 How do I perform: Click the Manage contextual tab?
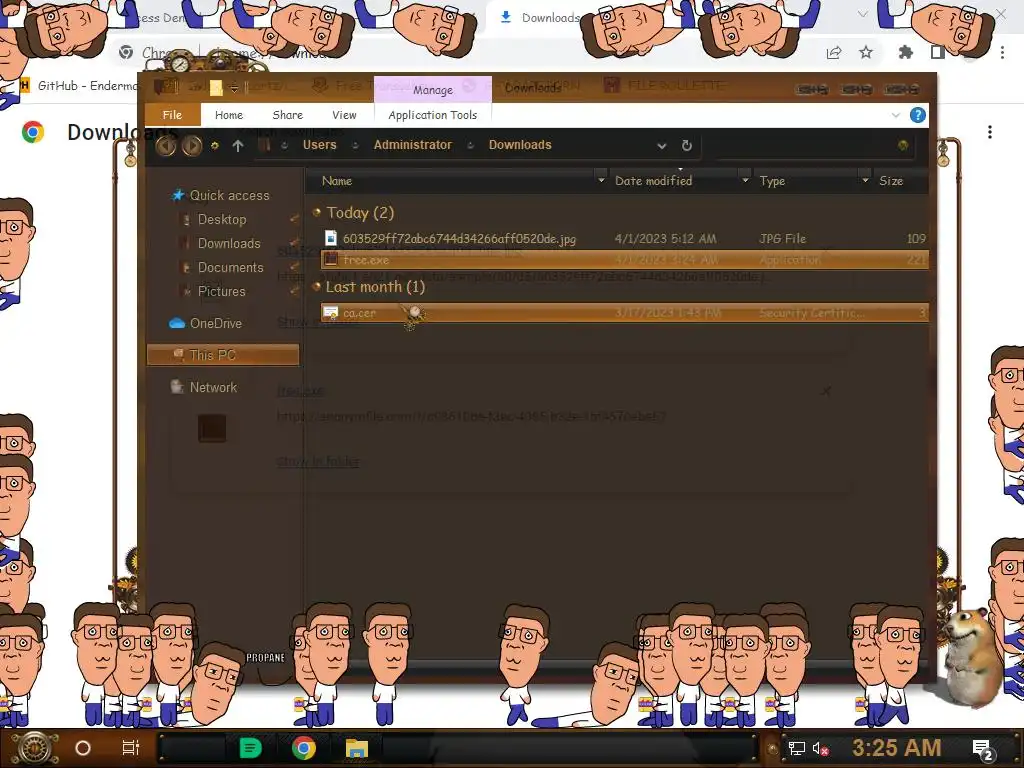click(432, 89)
